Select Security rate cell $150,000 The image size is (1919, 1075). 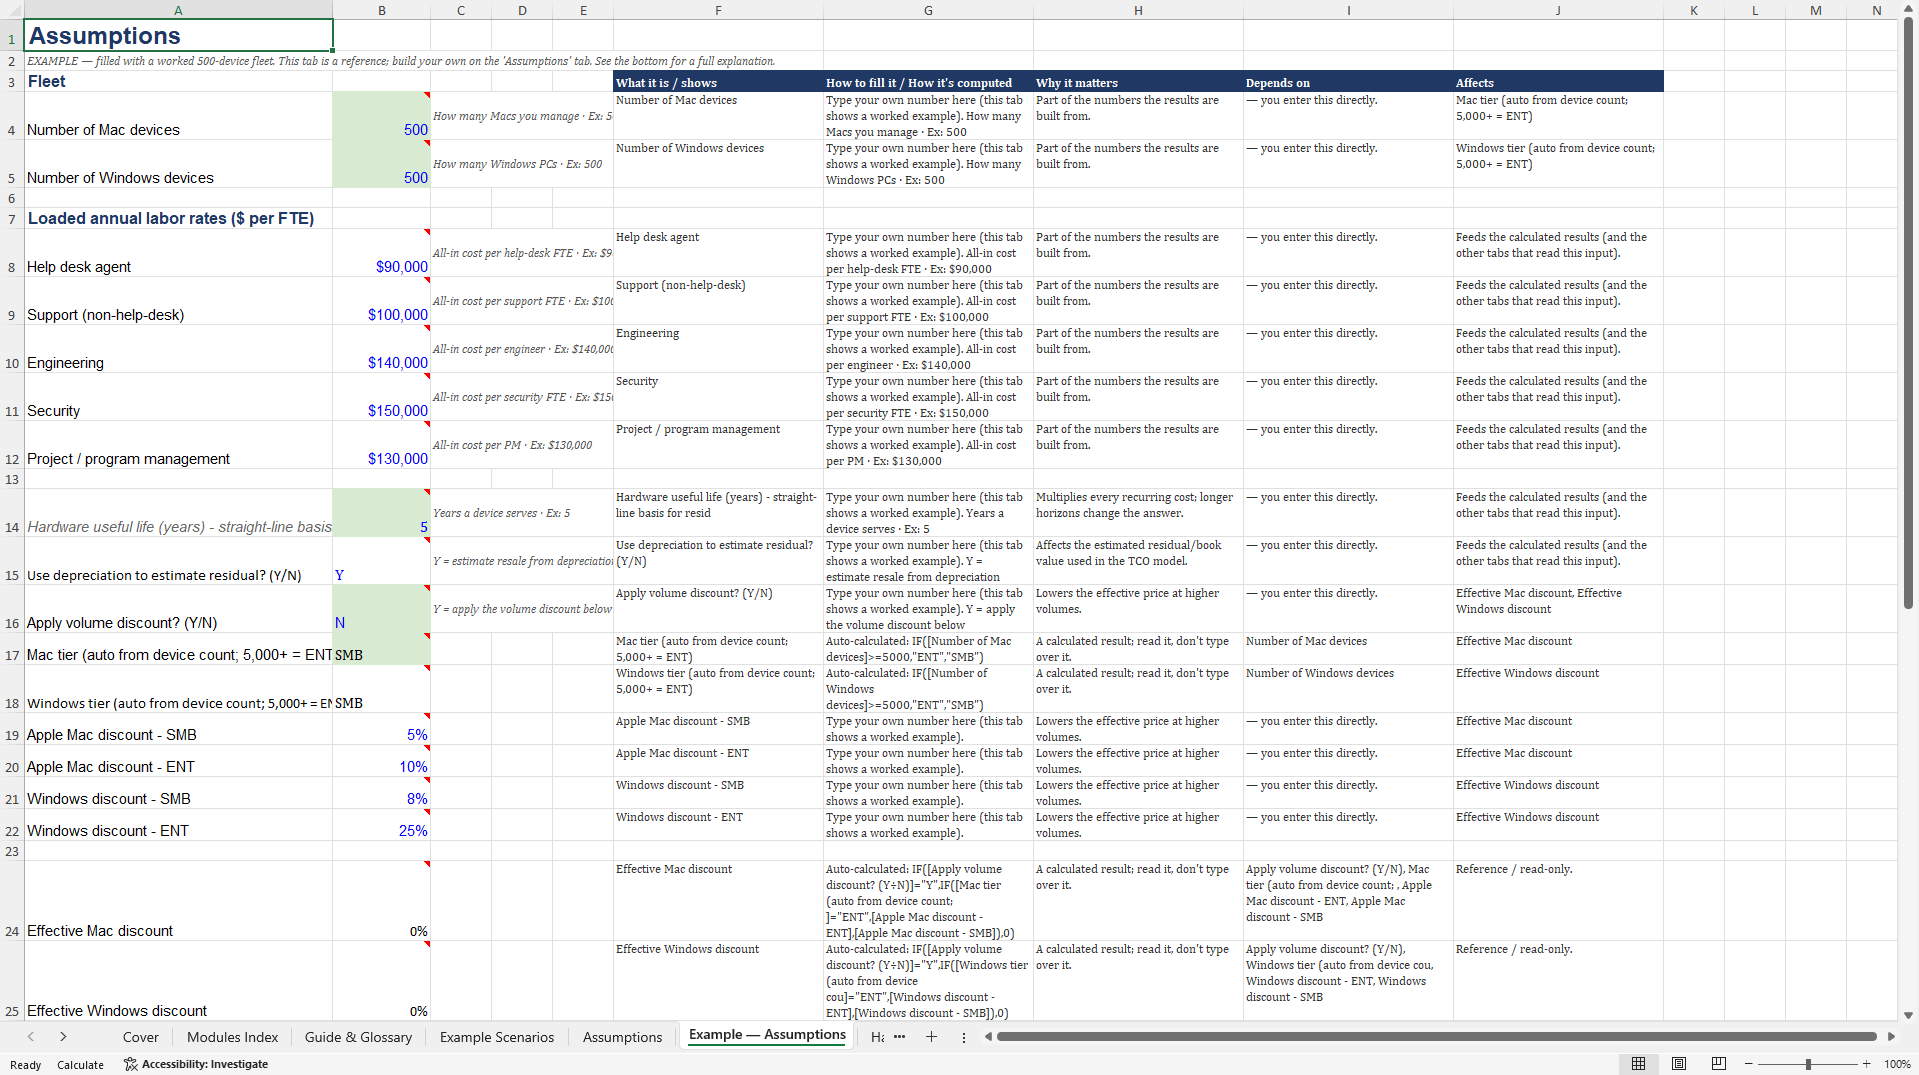pyautogui.click(x=381, y=397)
